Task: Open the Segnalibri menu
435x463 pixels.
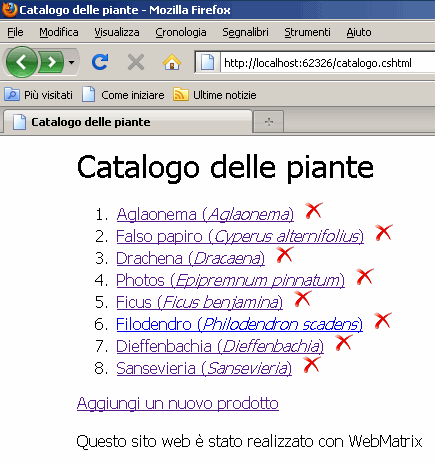Action: (x=245, y=32)
